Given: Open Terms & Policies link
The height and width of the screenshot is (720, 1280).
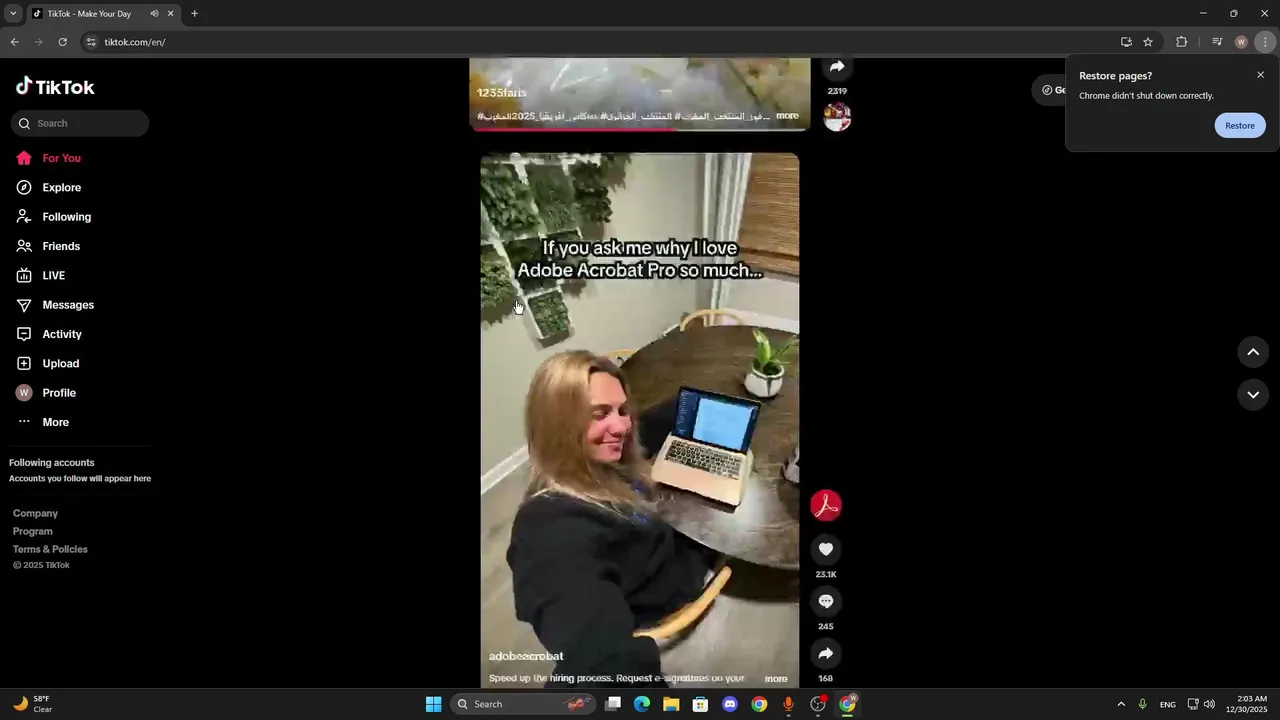Looking at the screenshot, I should pyautogui.click(x=50, y=549).
